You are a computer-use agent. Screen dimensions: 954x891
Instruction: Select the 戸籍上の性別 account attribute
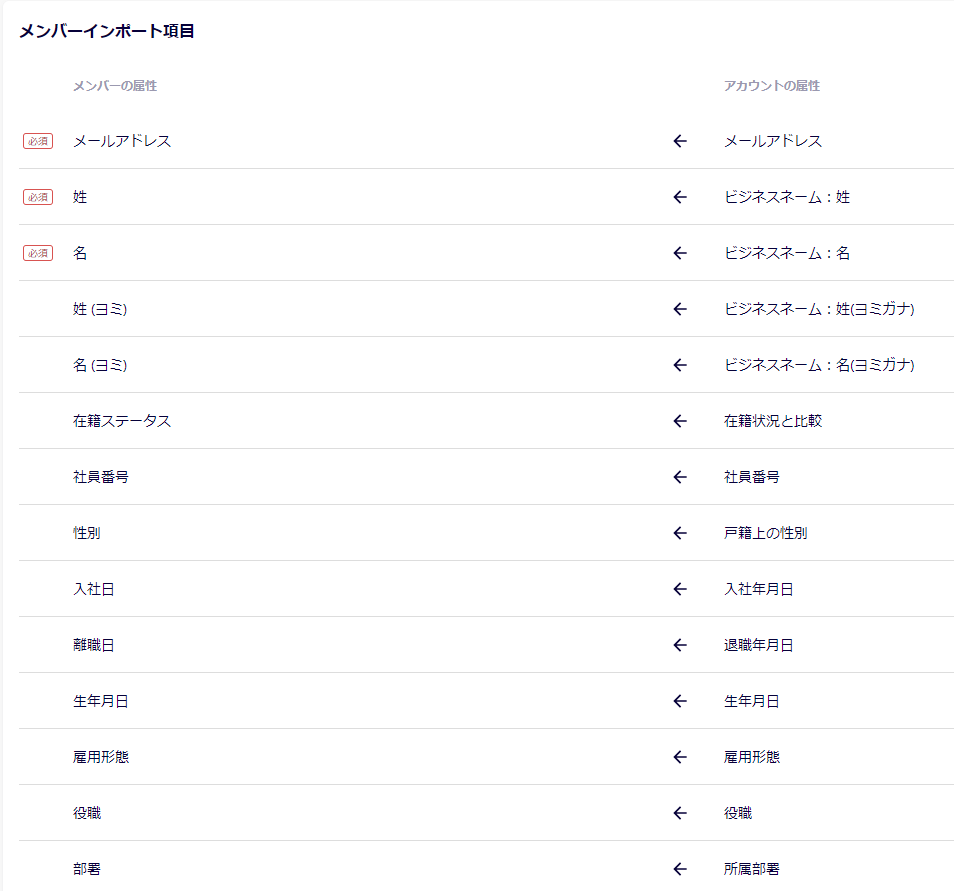coord(765,533)
